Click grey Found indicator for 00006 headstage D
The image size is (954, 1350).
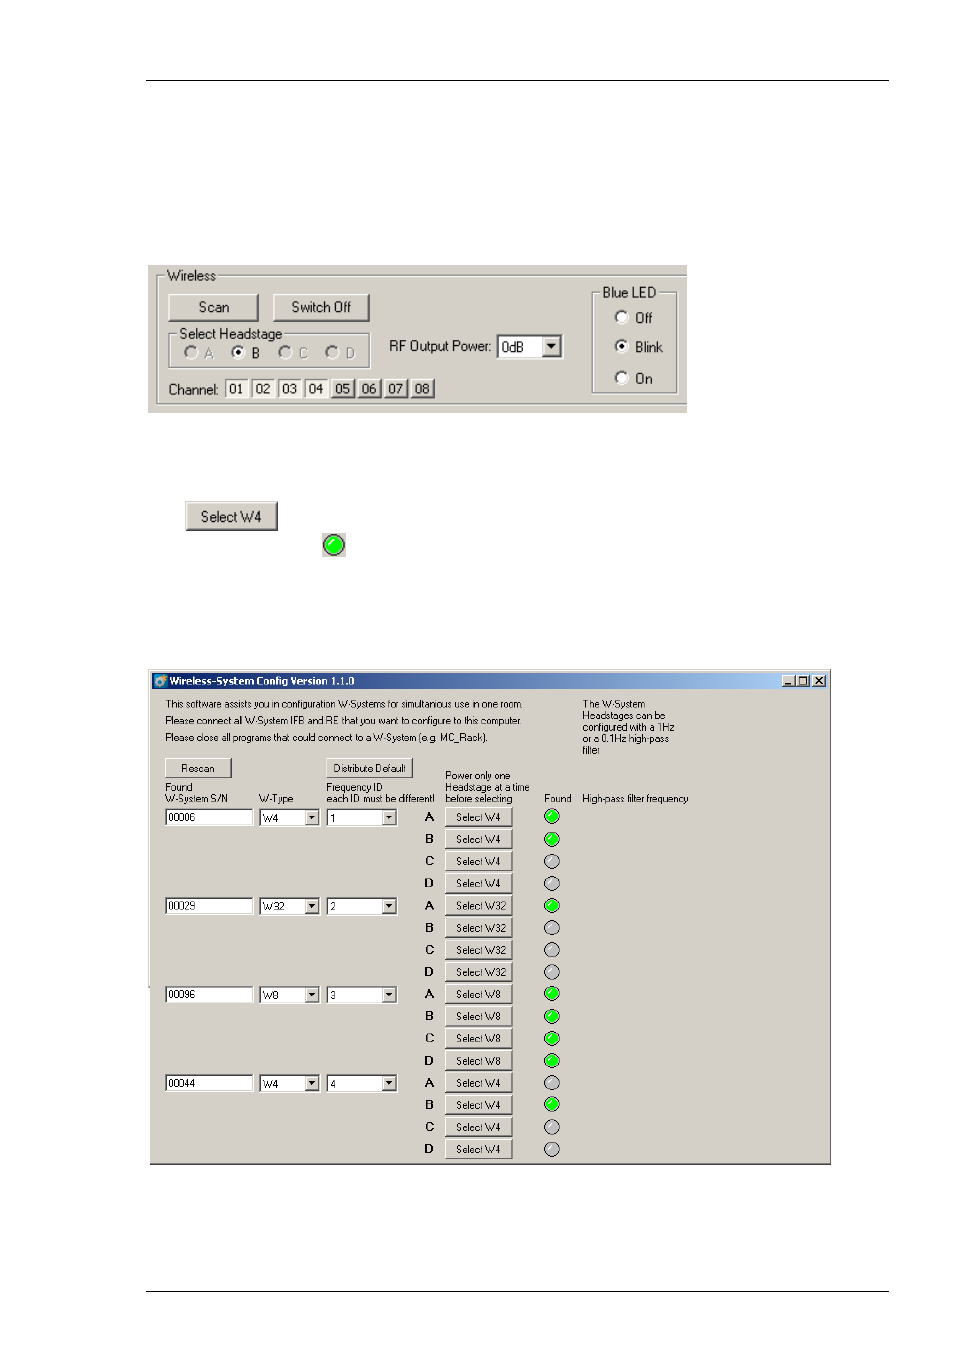[552, 883]
